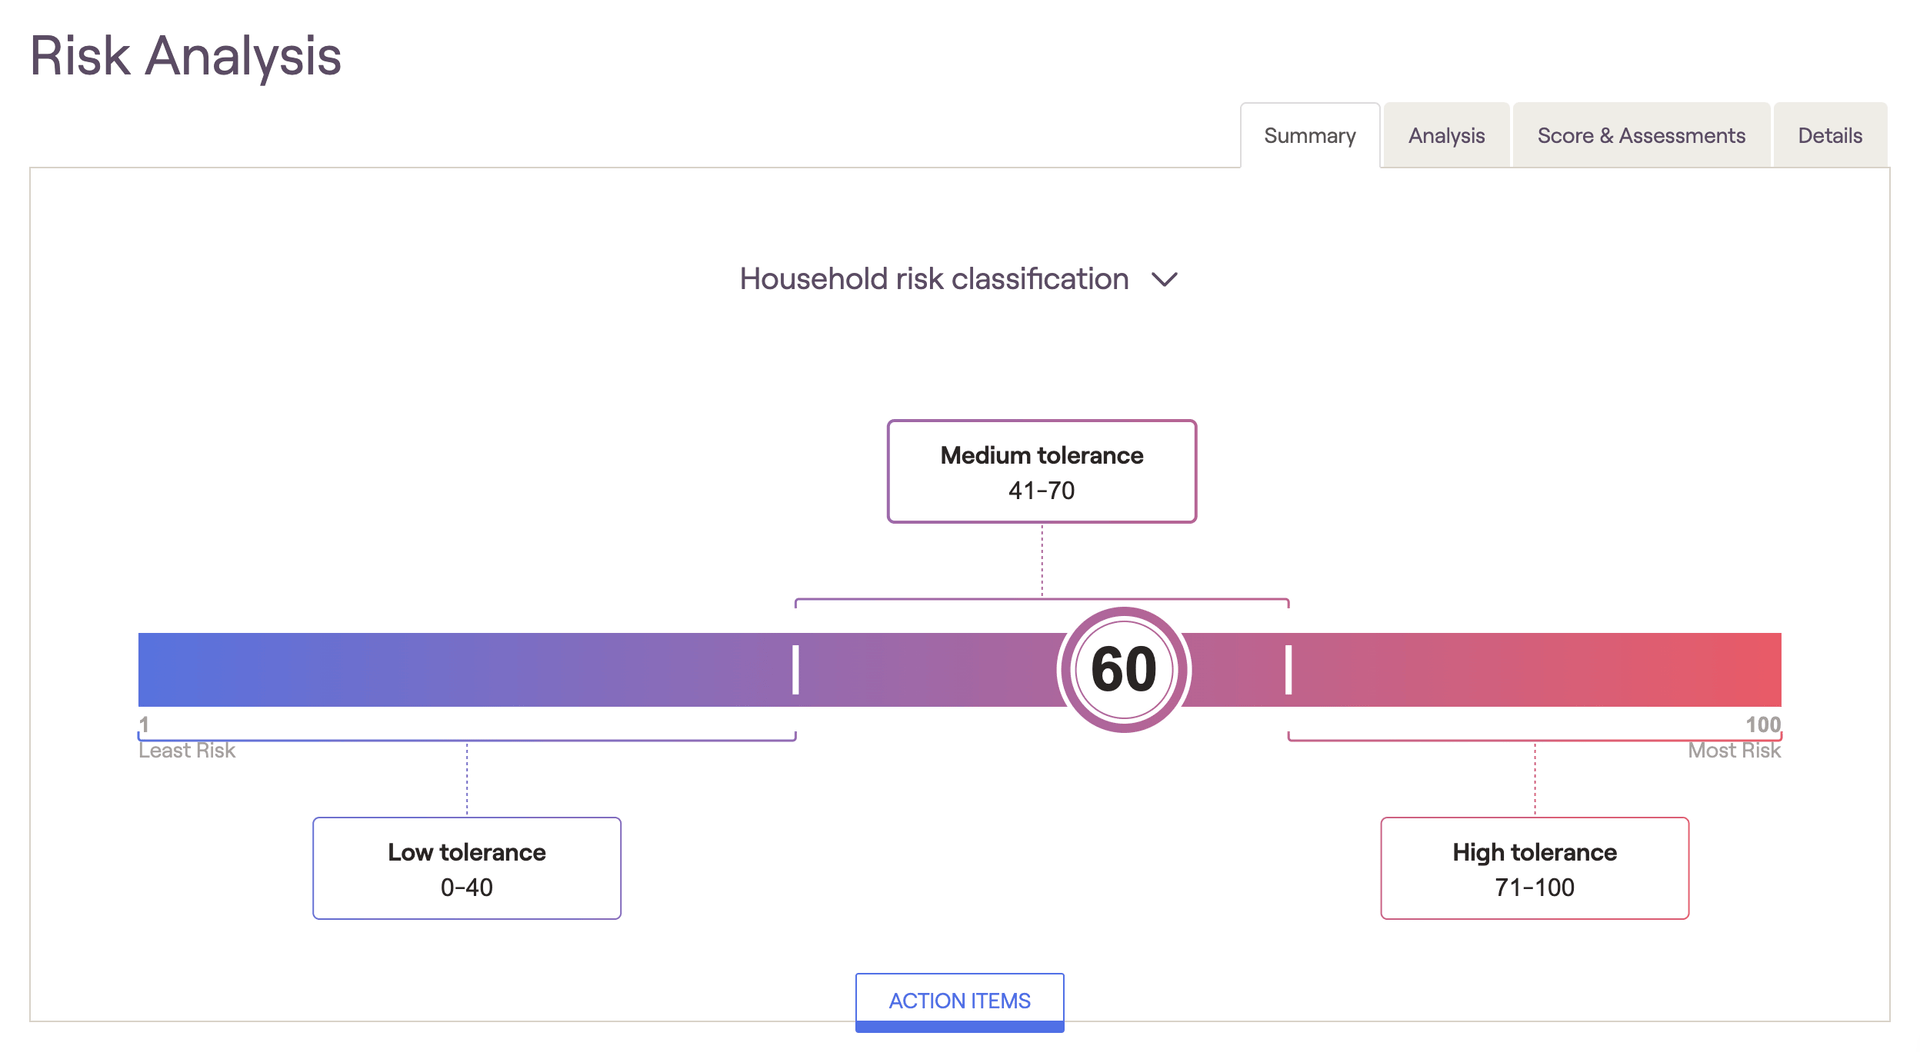Switch to the Analysis tab
Screen dimensions: 1920x1052
(x=1446, y=136)
